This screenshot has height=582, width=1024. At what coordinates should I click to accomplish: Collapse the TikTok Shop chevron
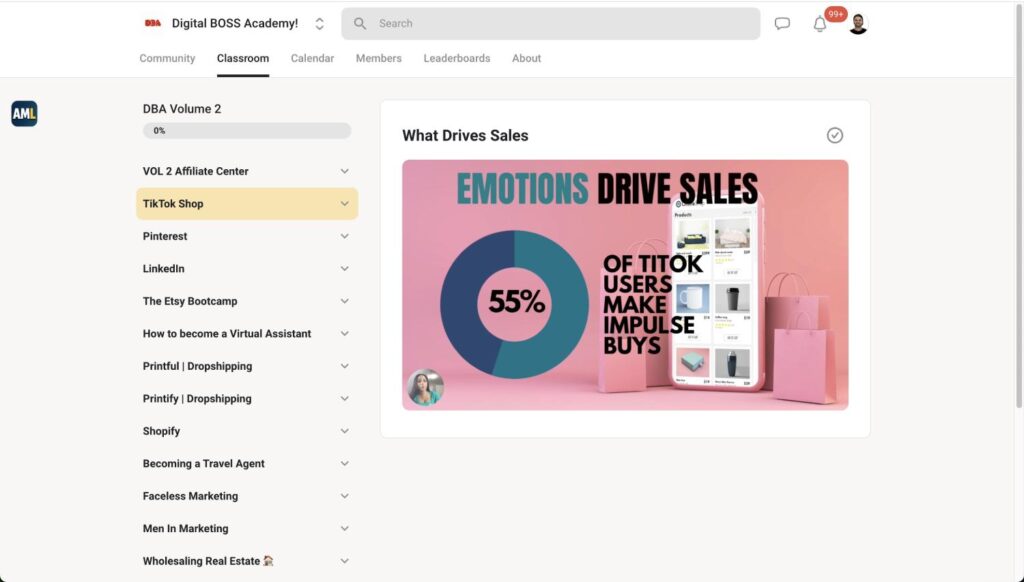[344, 204]
